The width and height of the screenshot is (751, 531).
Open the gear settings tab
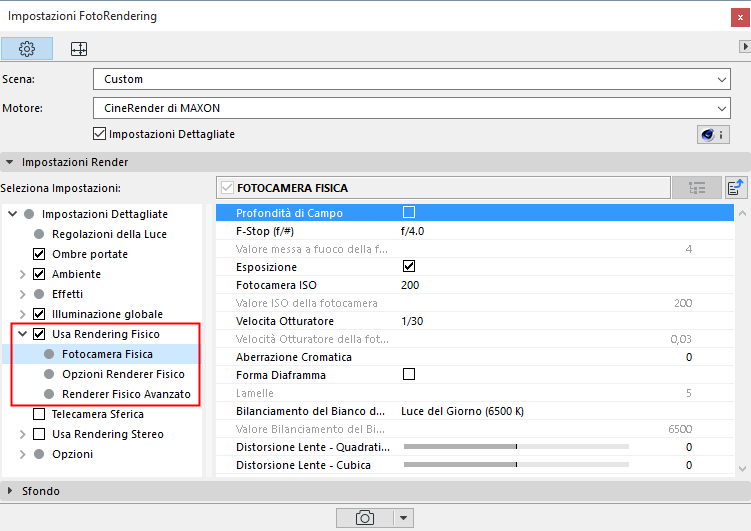(x=27, y=48)
